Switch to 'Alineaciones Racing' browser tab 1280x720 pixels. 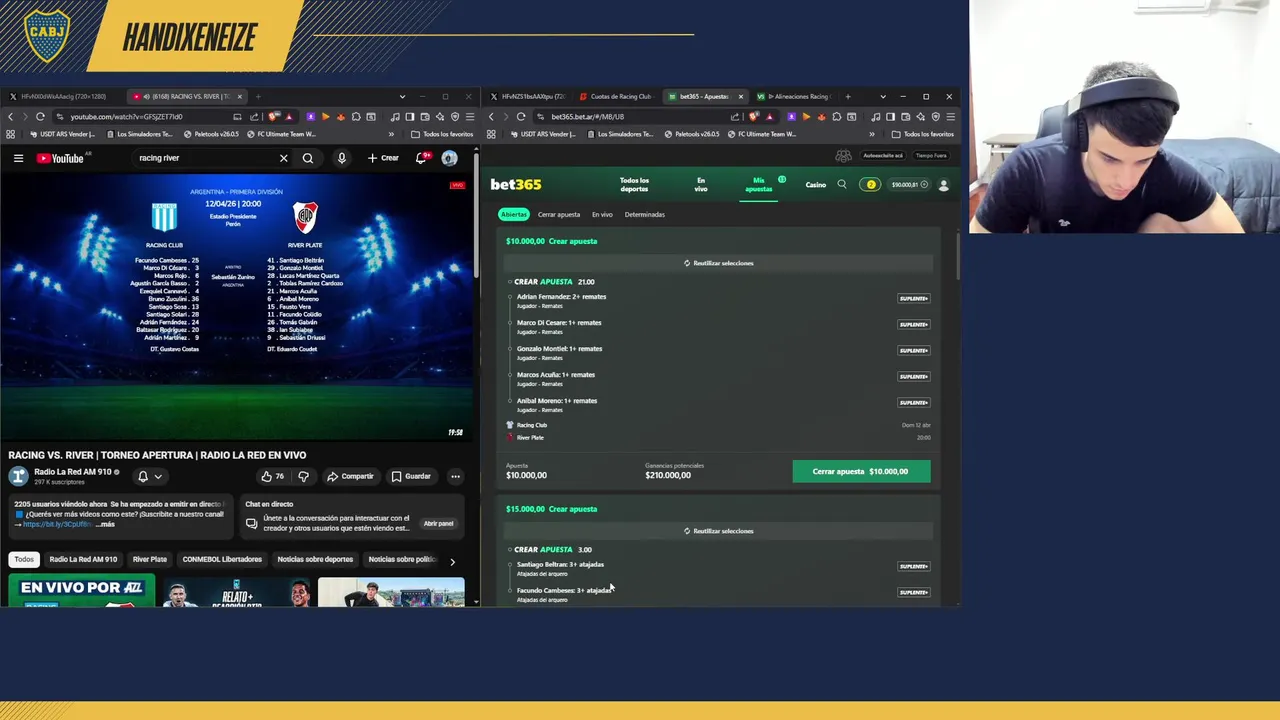pos(794,97)
